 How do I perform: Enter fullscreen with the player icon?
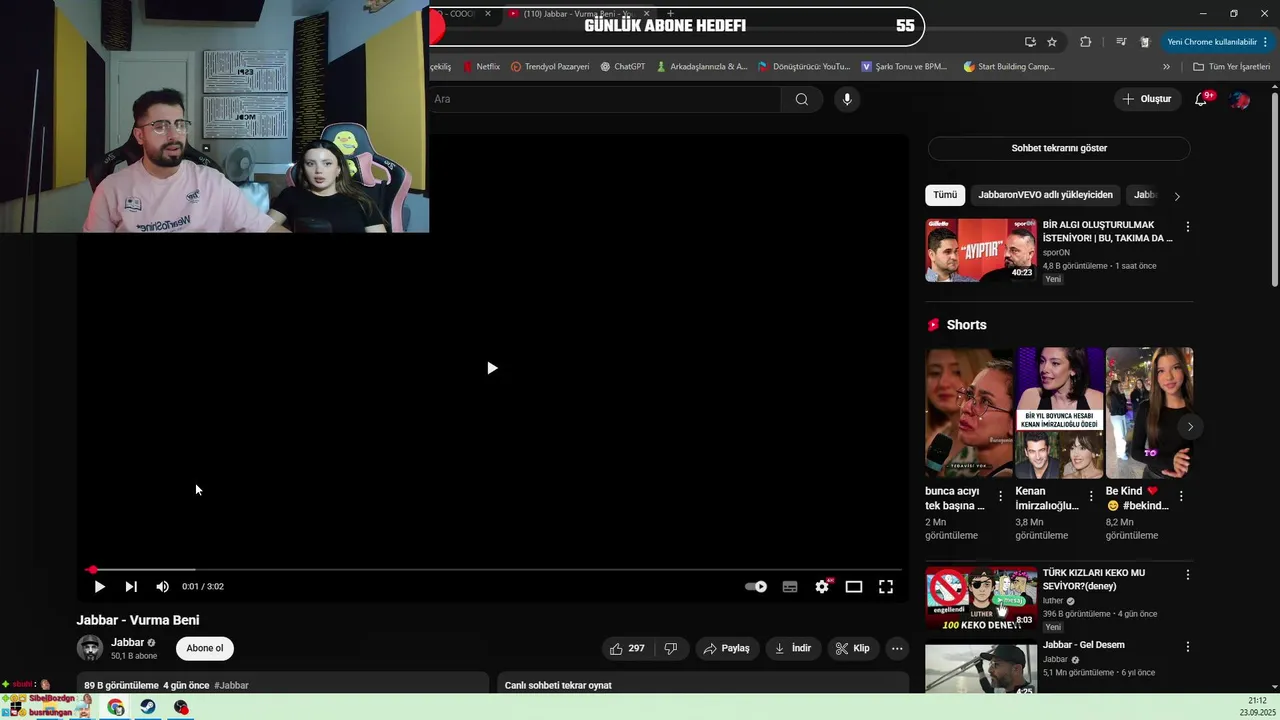[x=886, y=587]
